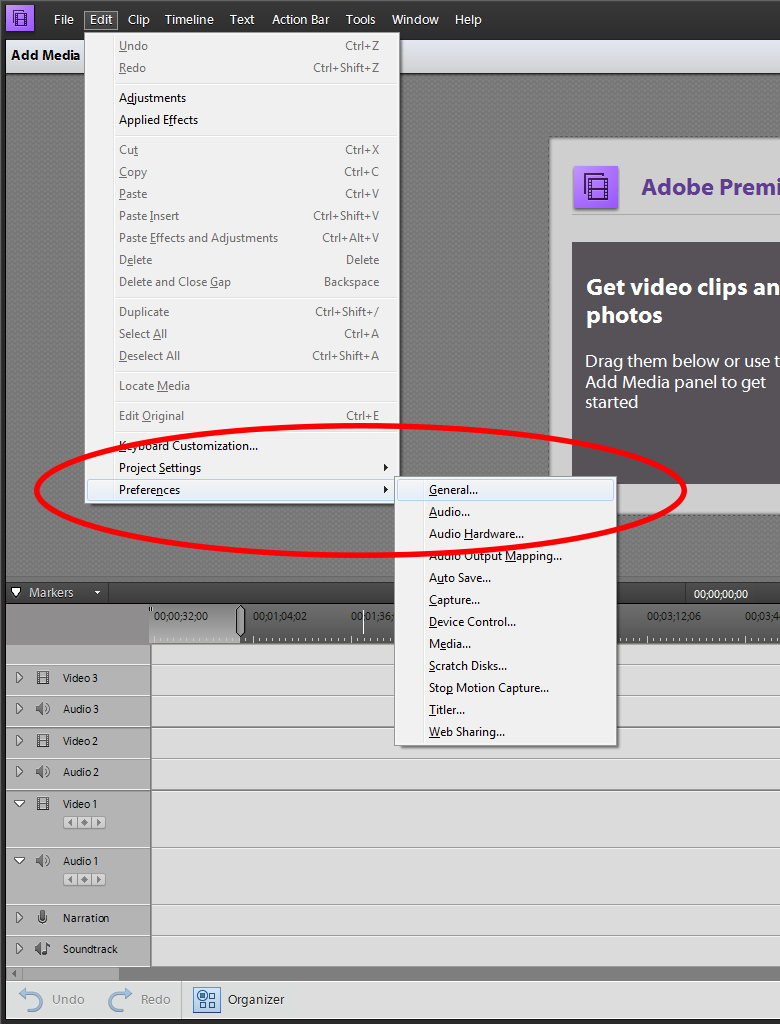Select Keyboard Customization... menu entry
780x1024 pixels.
coord(242,446)
